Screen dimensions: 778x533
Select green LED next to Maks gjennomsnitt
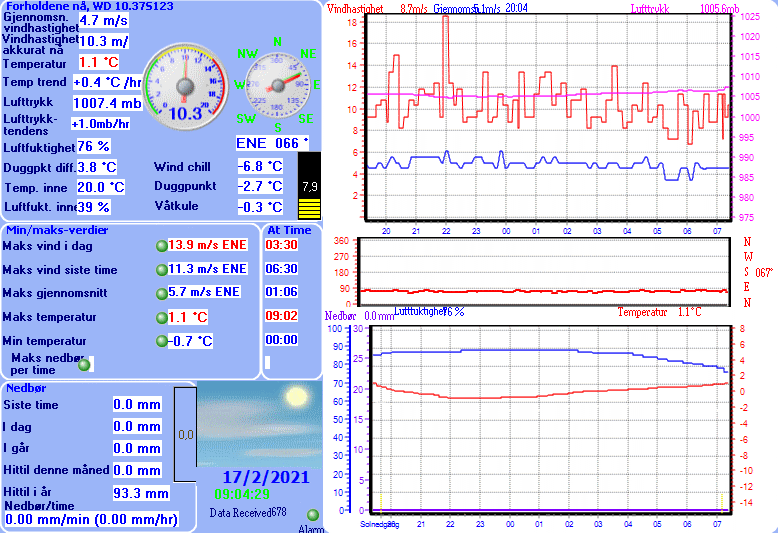(x=161, y=293)
